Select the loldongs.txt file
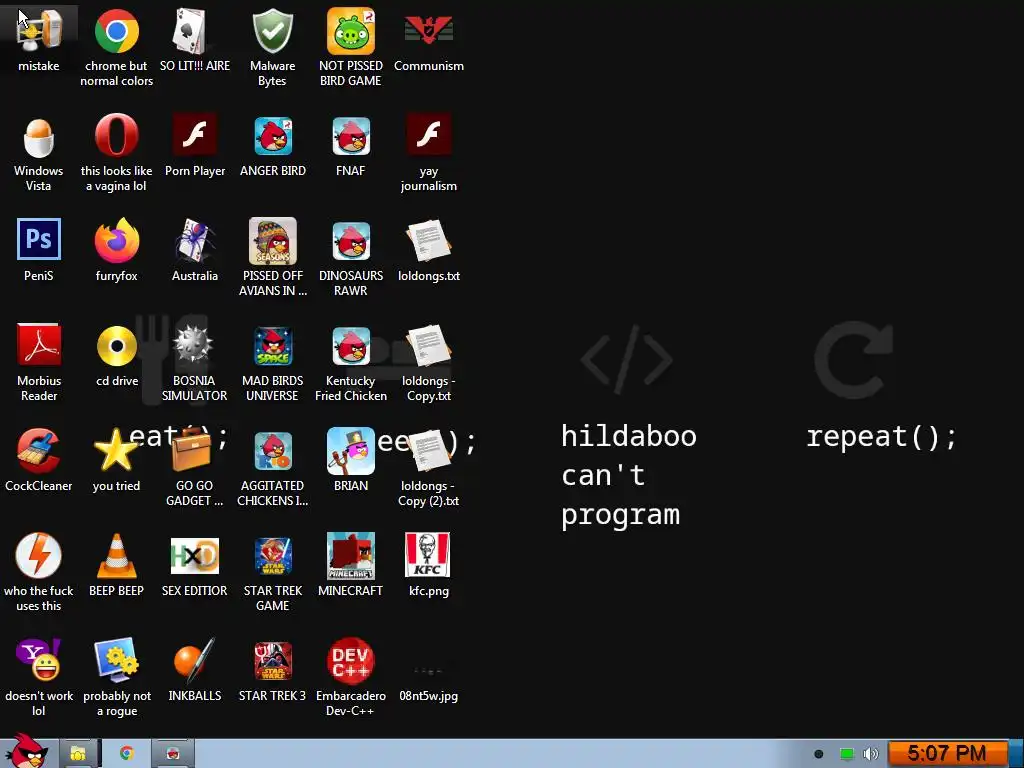This screenshot has height=768, width=1024. coord(428,241)
